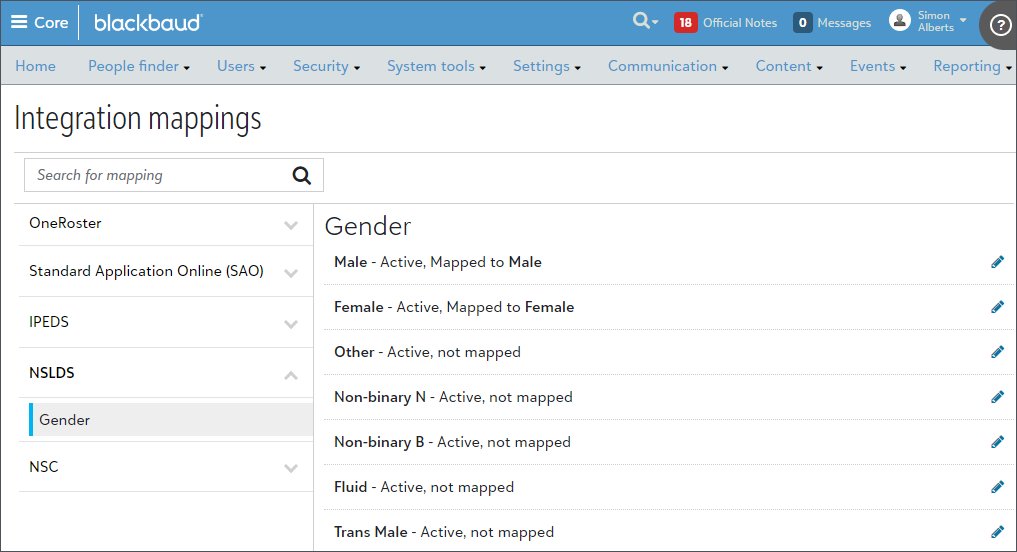Viewport: 1017px width, 552px height.
Task: Edit the Other gender mapping
Action: tap(998, 352)
